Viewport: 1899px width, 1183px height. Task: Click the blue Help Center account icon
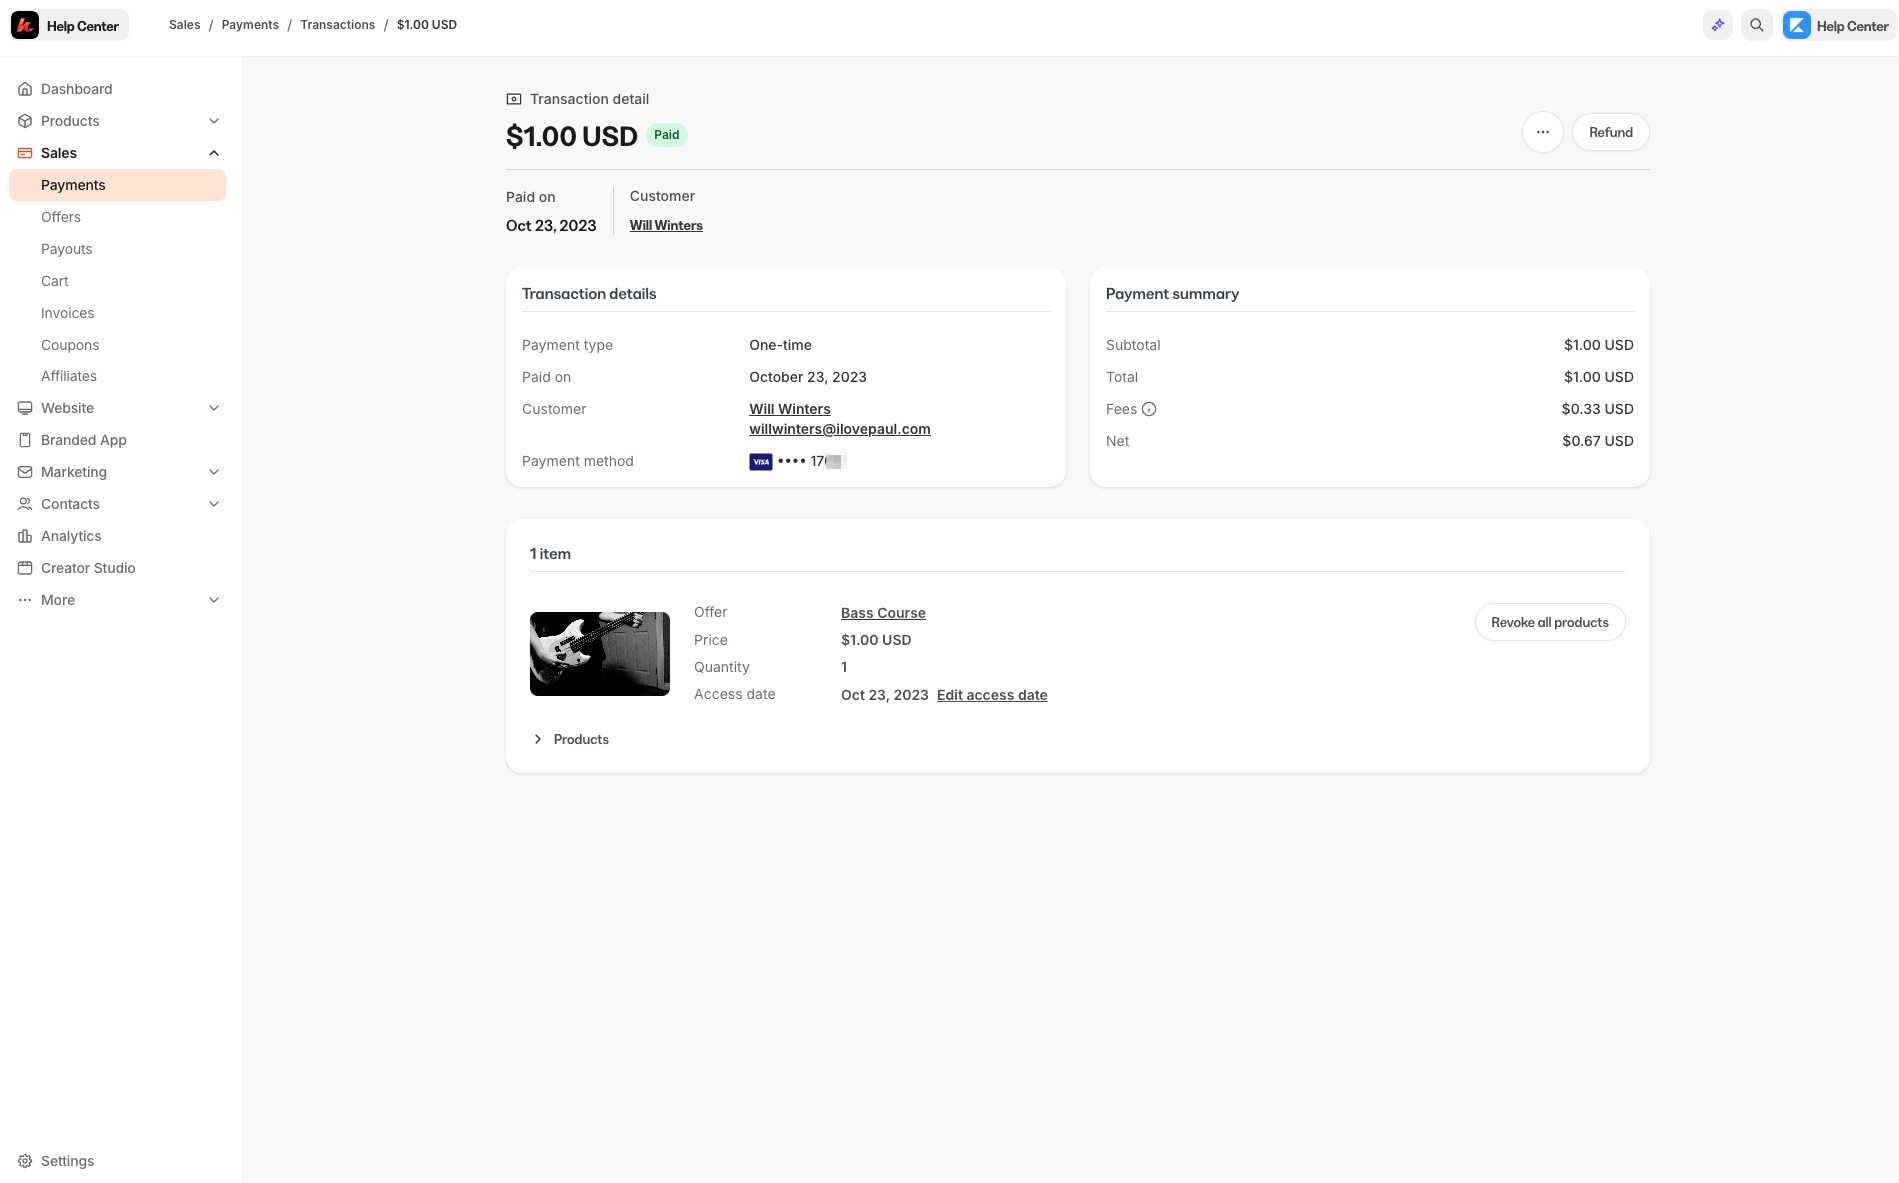point(1797,26)
